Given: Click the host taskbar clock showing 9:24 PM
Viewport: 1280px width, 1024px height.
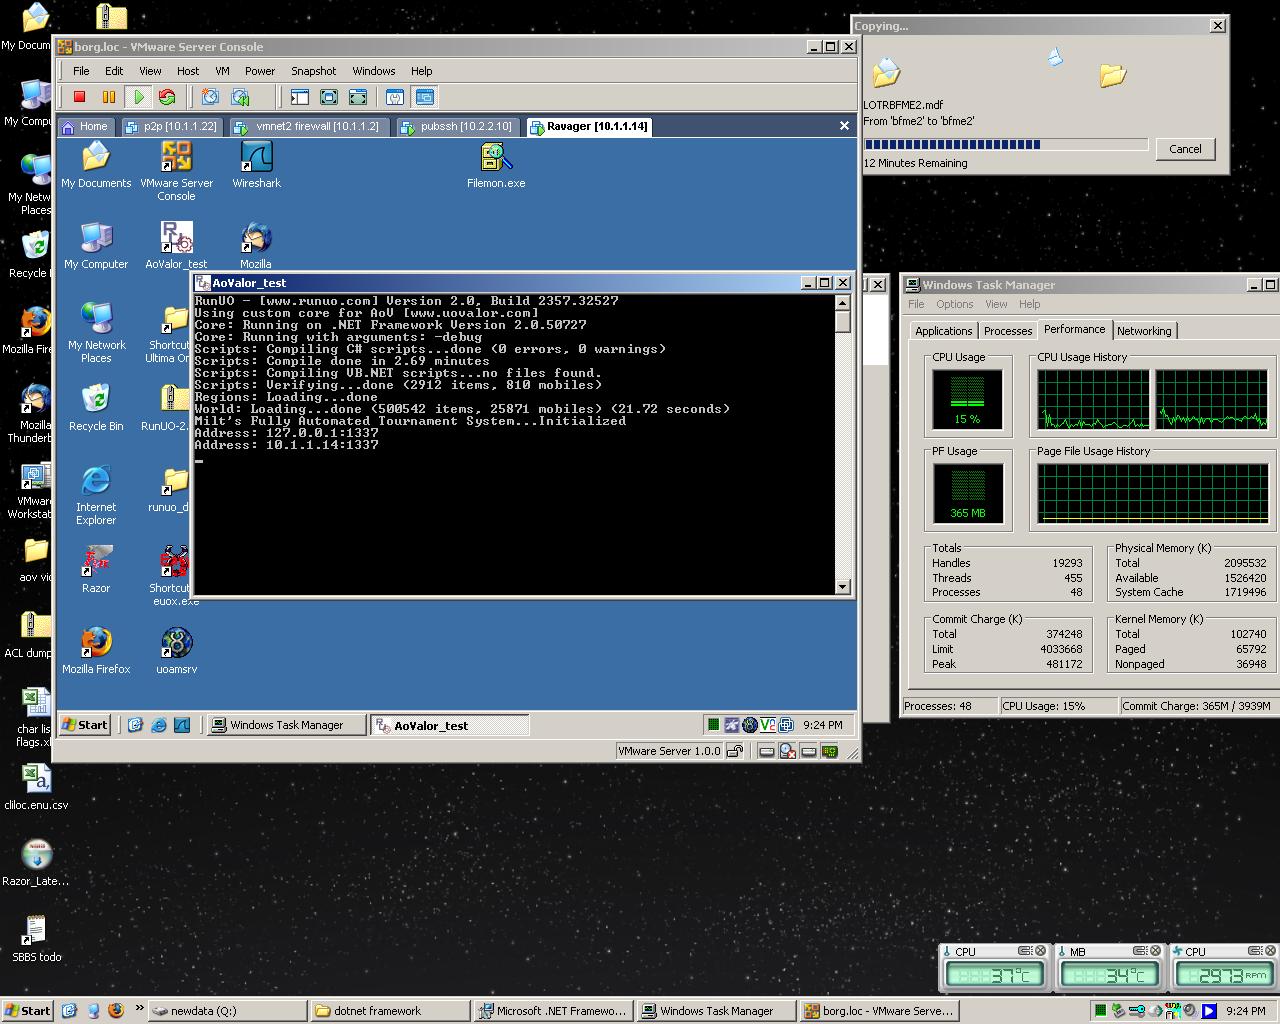Looking at the screenshot, I should point(1245,1010).
